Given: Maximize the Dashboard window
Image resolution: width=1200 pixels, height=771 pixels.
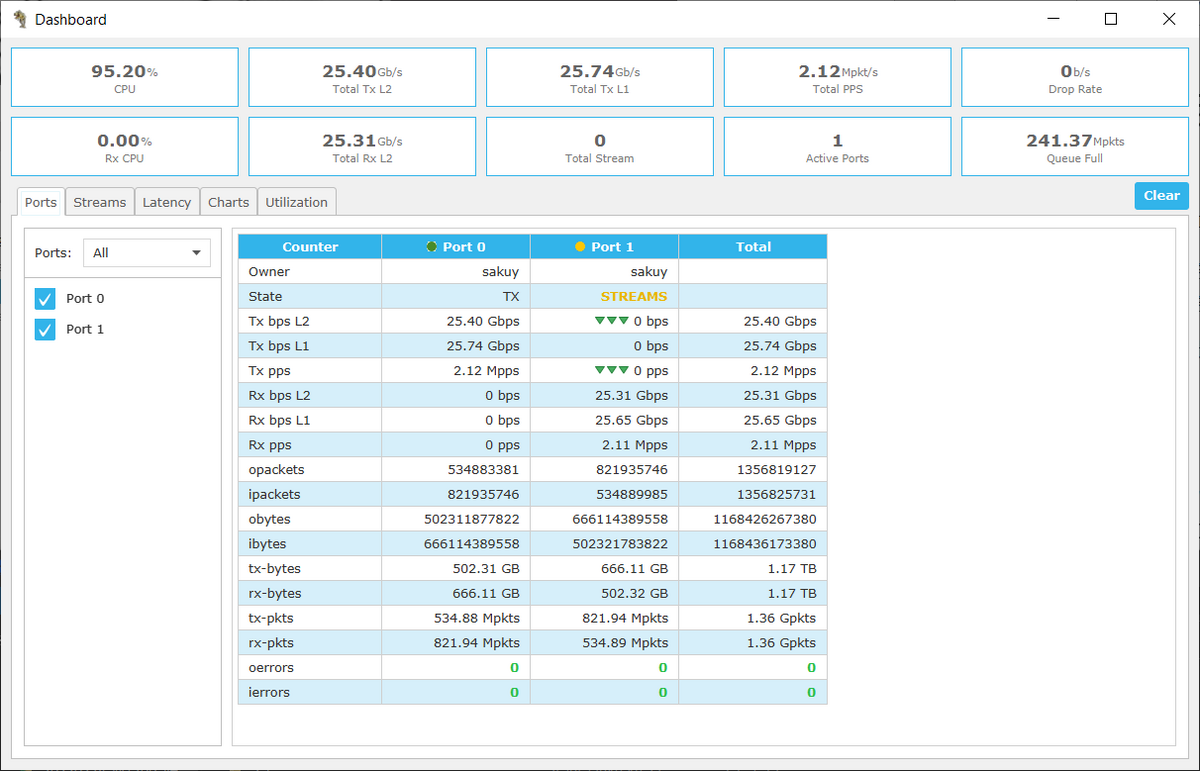Looking at the screenshot, I should [1111, 19].
